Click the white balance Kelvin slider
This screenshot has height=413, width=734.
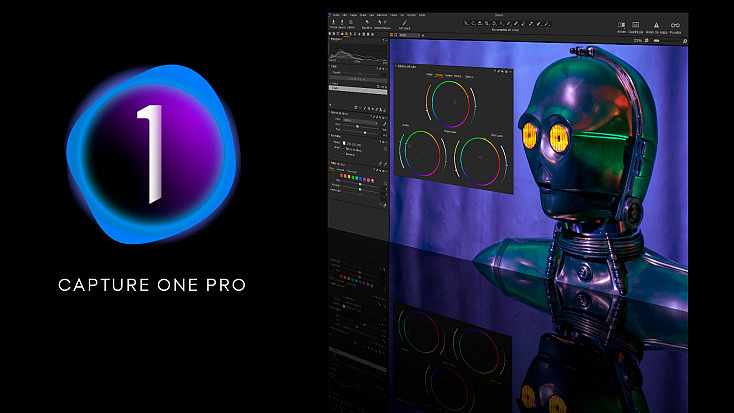pyautogui.click(x=361, y=126)
